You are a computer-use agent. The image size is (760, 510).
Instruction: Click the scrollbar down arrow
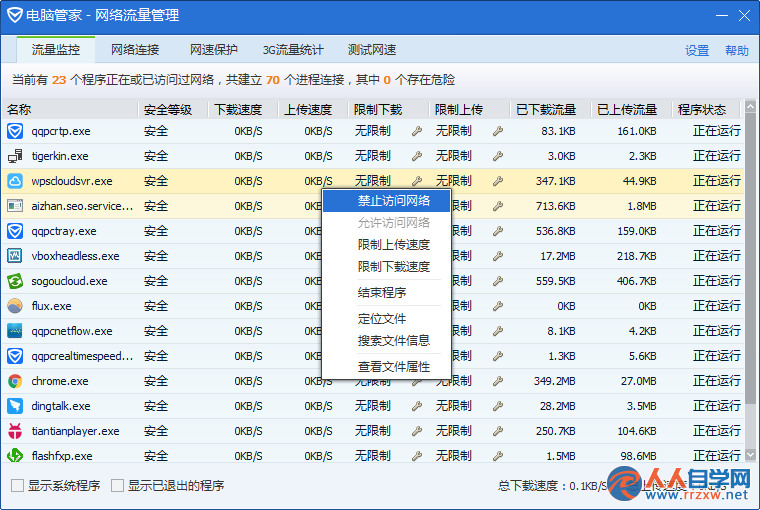750,455
